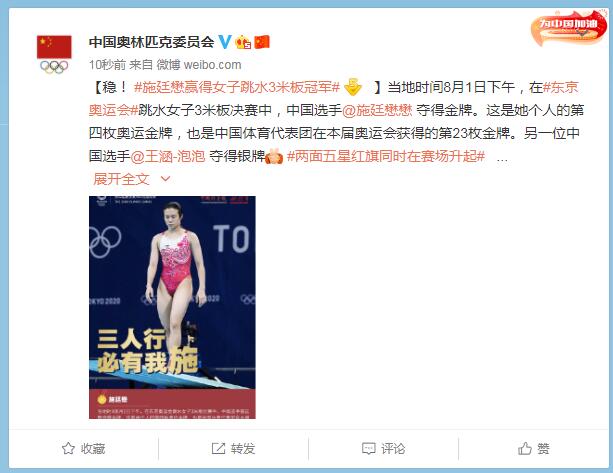
Task: Click the Chinese Olympic Committee avatar
Action: click(x=54, y=54)
